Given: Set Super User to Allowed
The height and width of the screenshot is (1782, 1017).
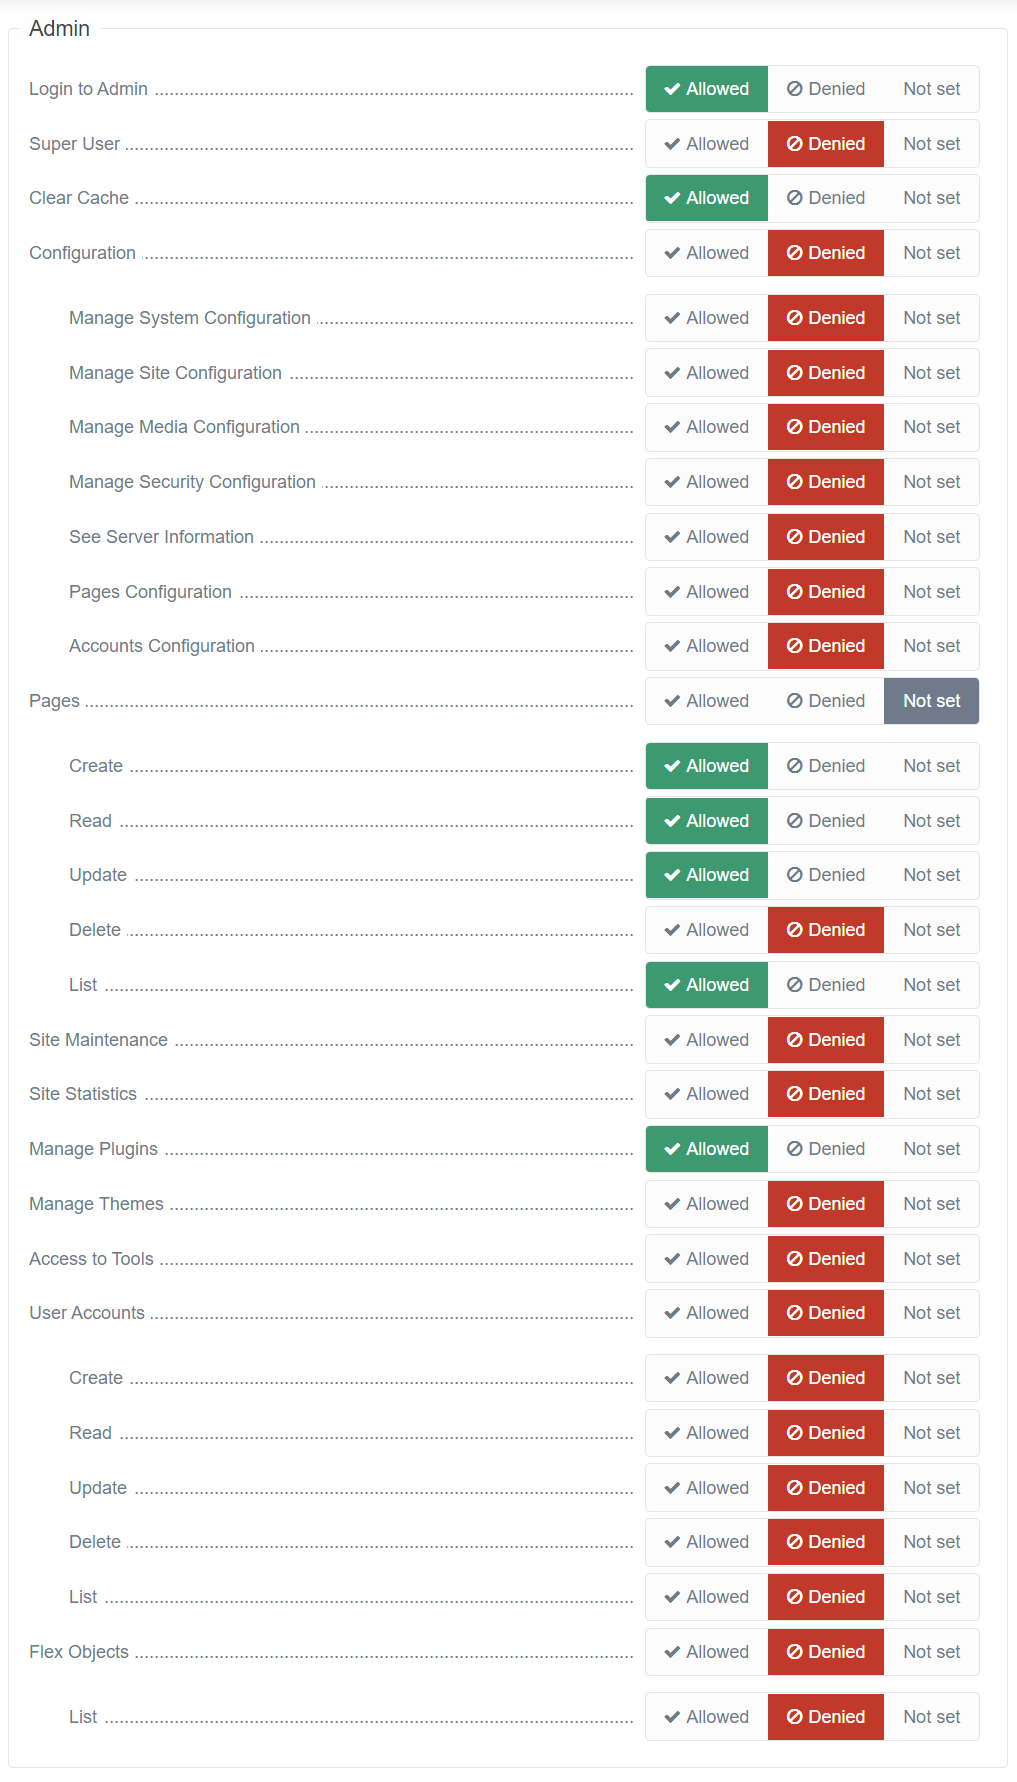Looking at the screenshot, I should point(707,144).
